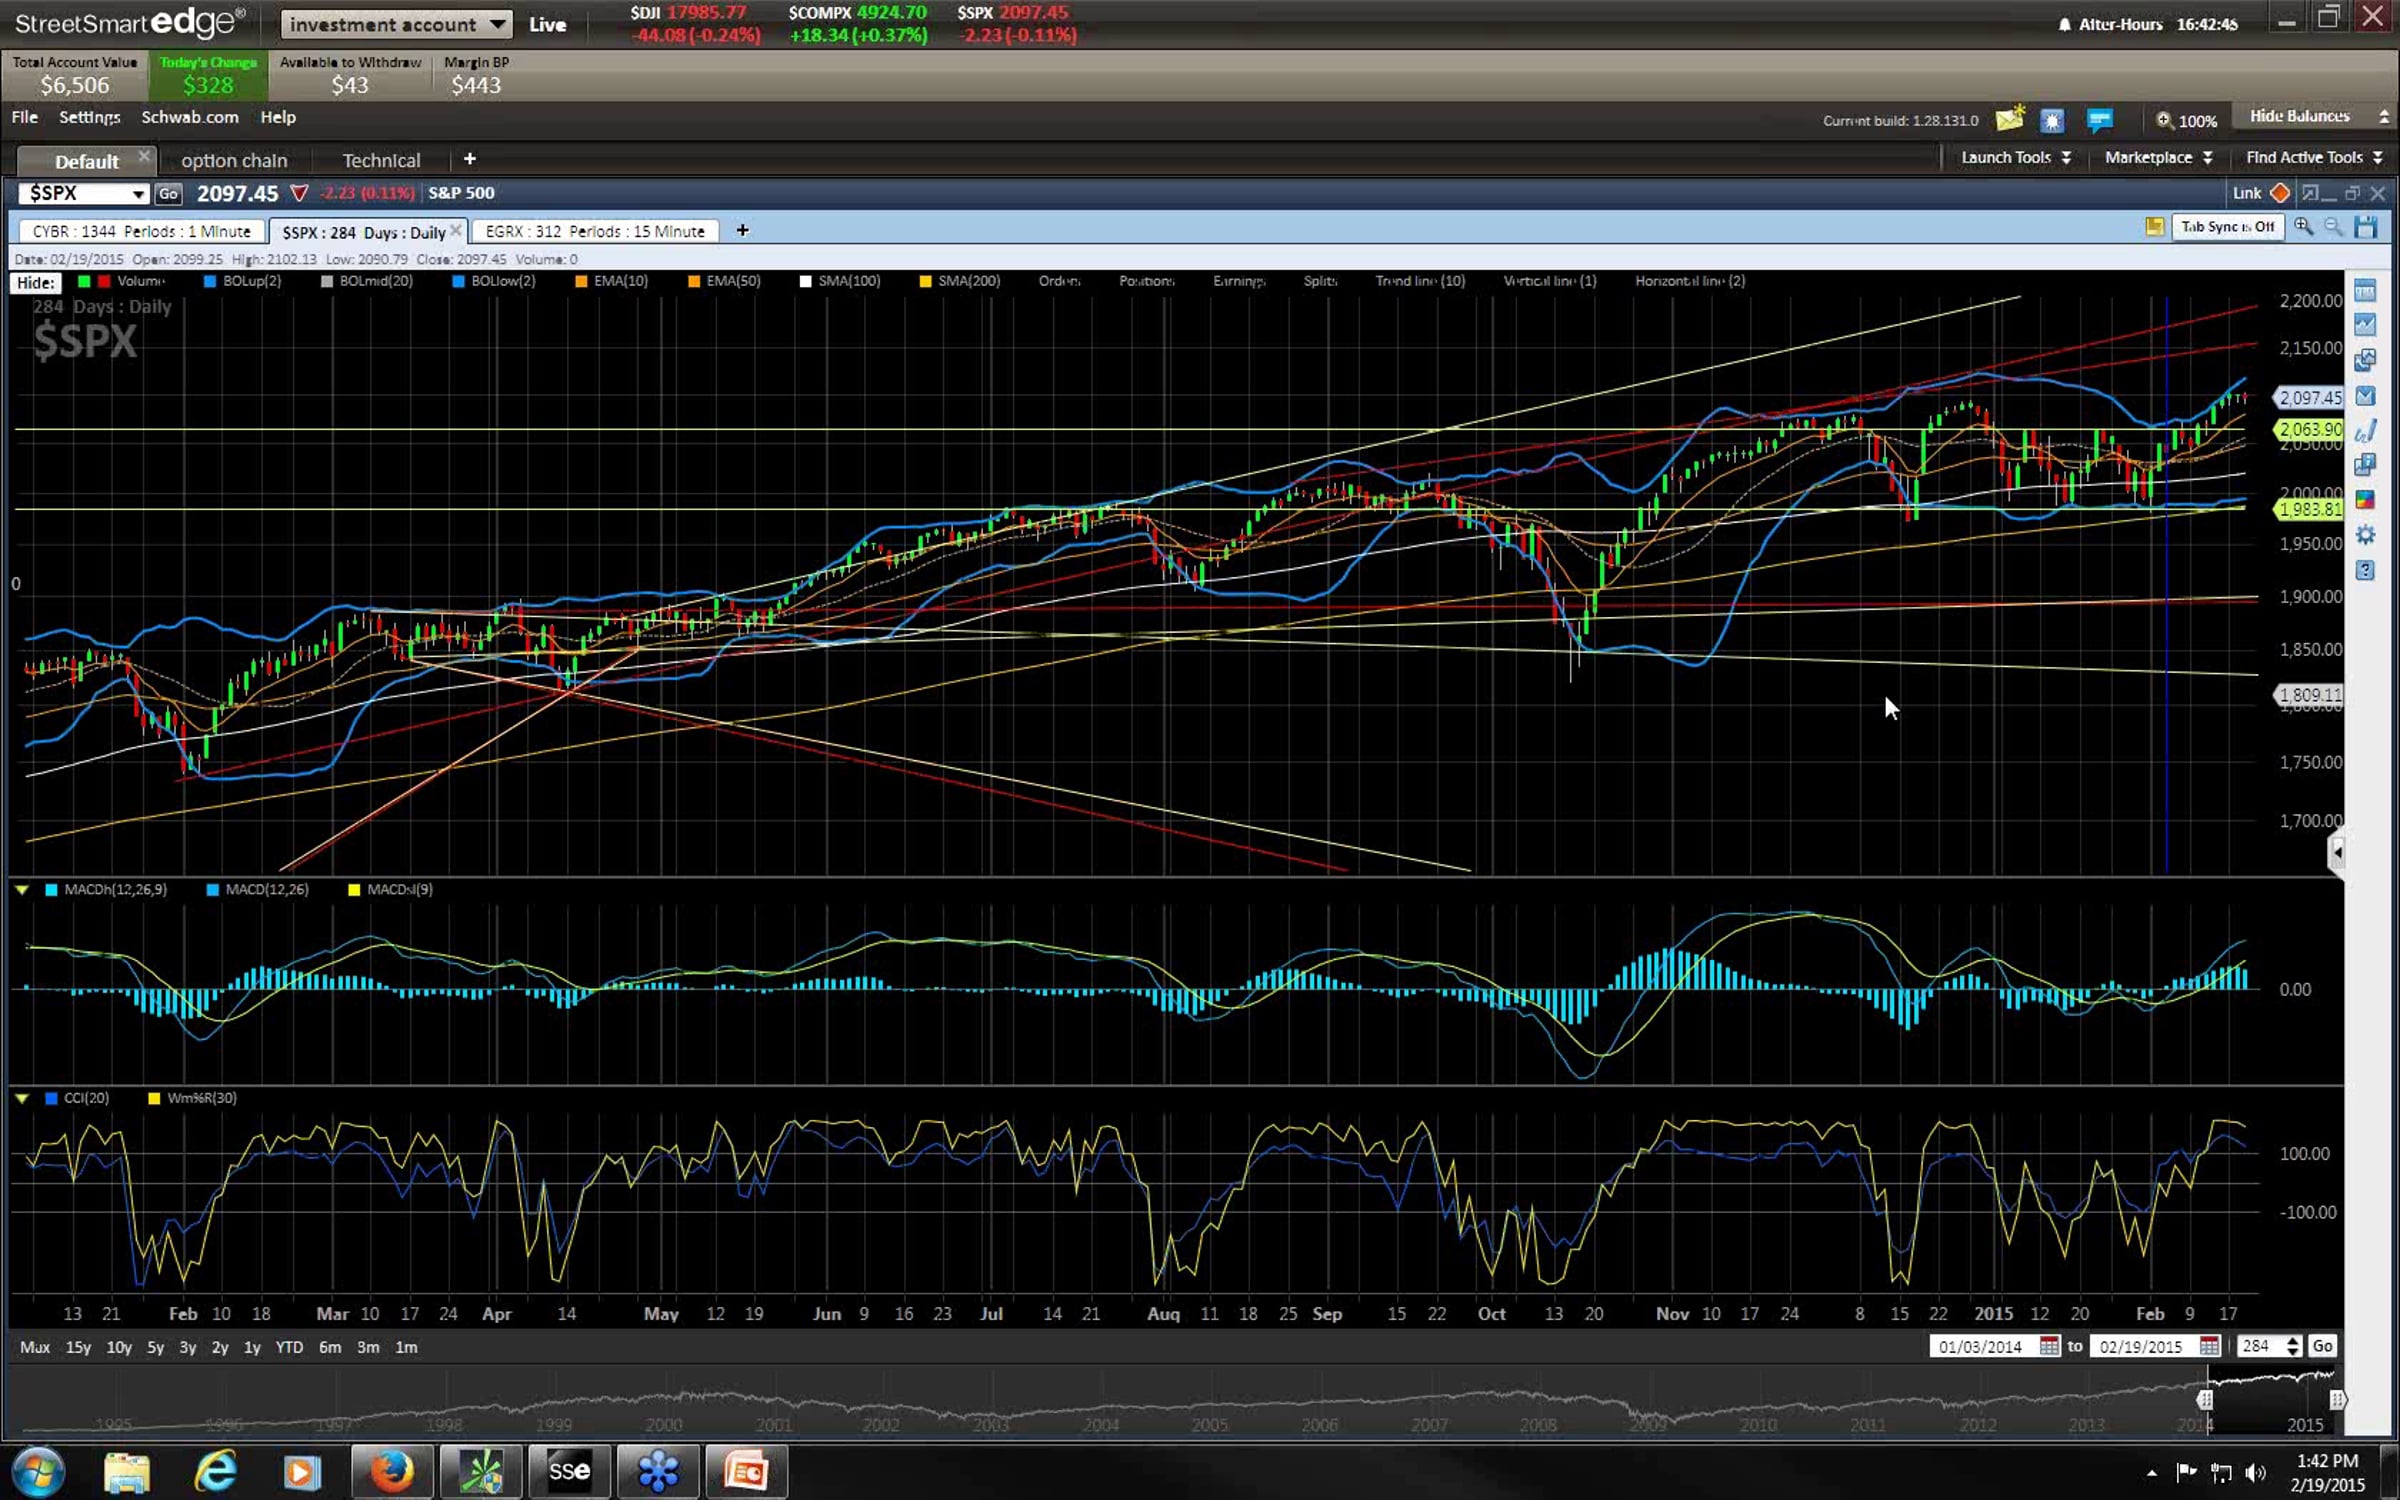Image resolution: width=2400 pixels, height=1500 pixels.
Task: Open the investment account dropdown
Action: click(x=396, y=24)
